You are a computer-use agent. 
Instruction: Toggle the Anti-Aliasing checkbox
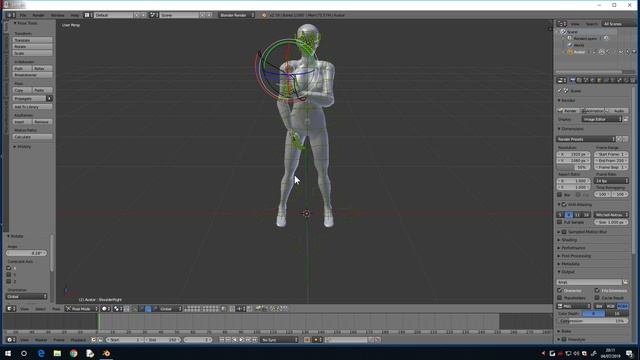(x=564, y=204)
